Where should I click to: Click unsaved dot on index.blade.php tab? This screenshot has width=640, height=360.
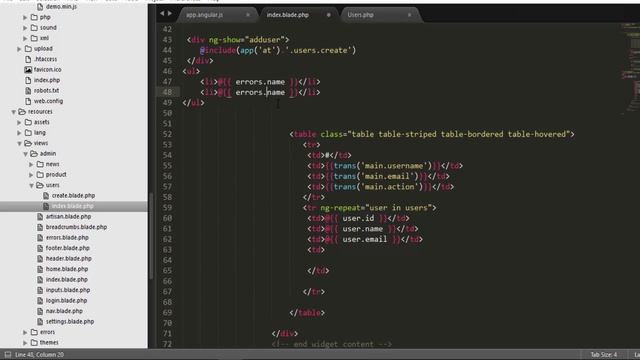[x=328, y=15]
